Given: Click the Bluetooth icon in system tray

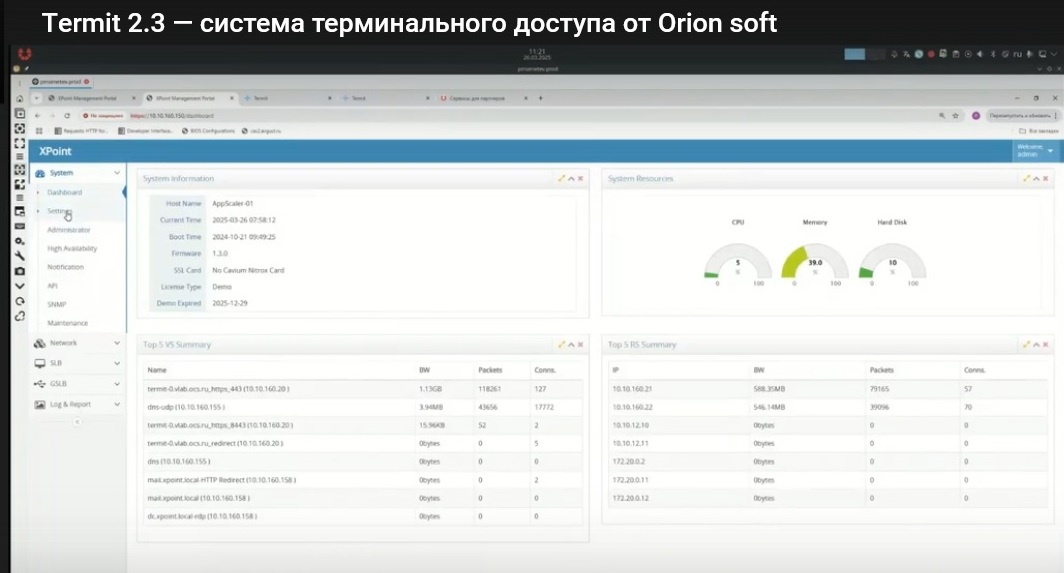Looking at the screenshot, I should (x=993, y=54).
